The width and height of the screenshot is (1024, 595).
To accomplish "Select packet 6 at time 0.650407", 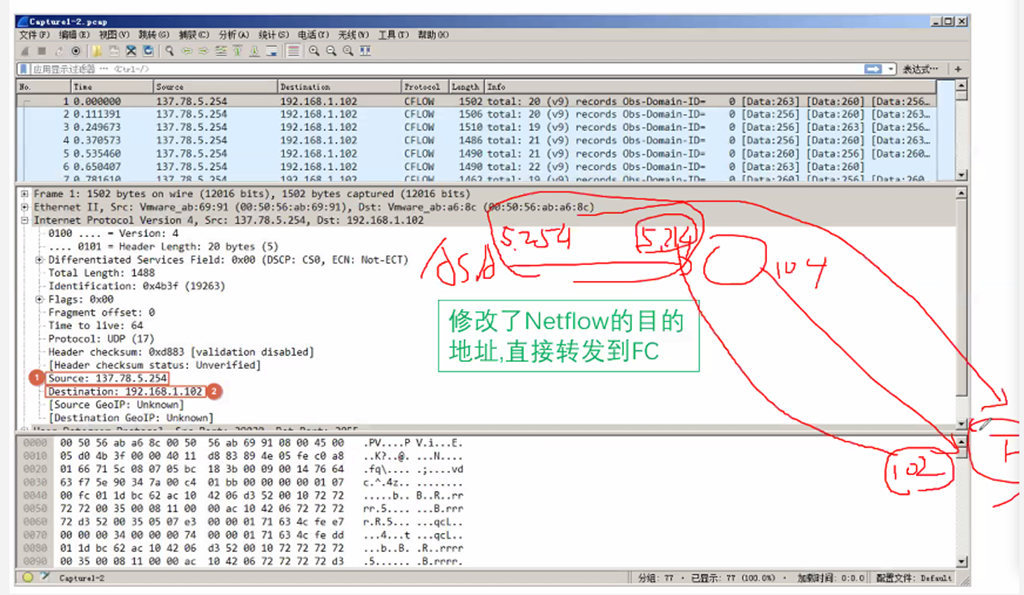I will point(477,167).
